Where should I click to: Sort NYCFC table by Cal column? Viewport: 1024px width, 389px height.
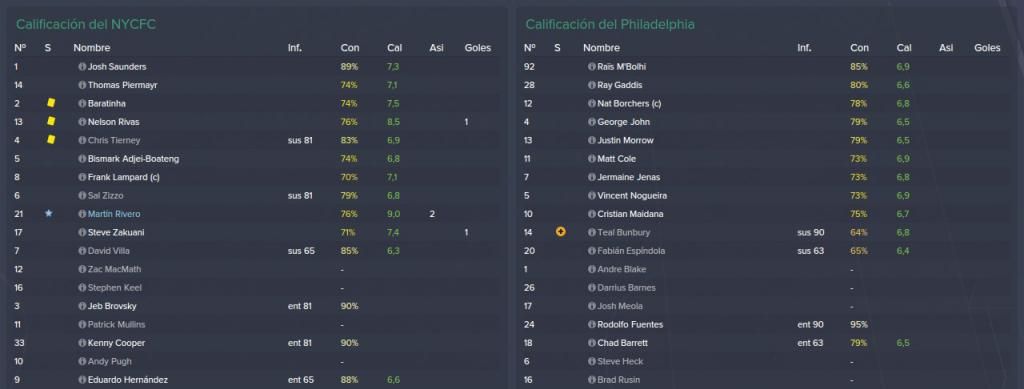pyautogui.click(x=394, y=48)
